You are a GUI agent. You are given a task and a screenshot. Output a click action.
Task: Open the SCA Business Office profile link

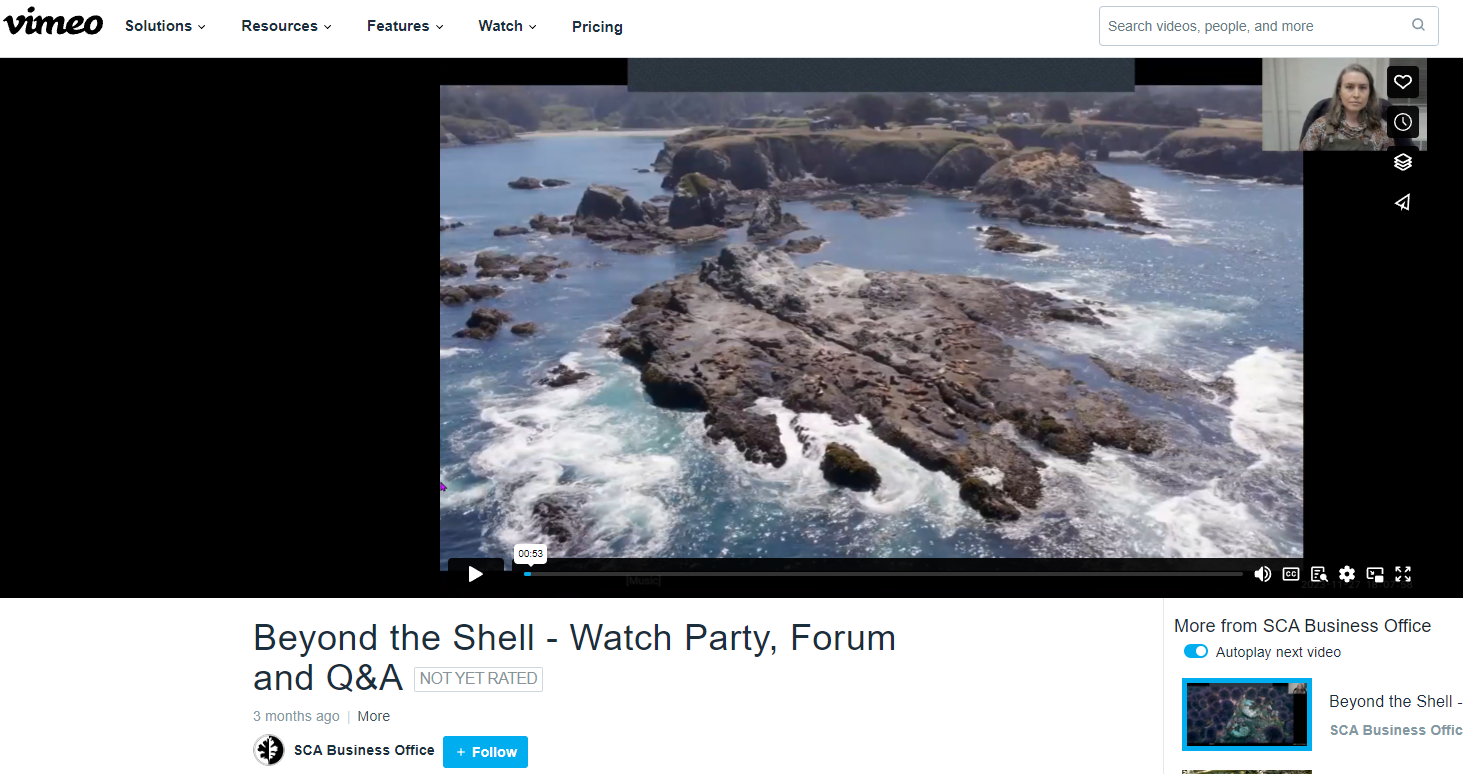(364, 750)
